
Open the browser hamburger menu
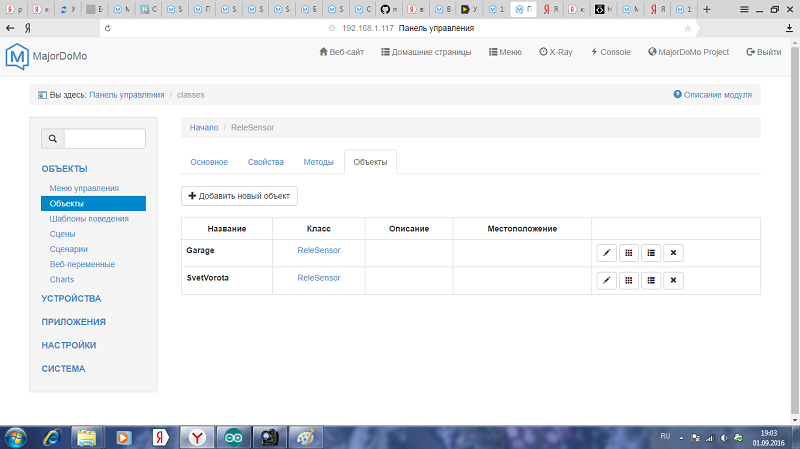tap(744, 9)
